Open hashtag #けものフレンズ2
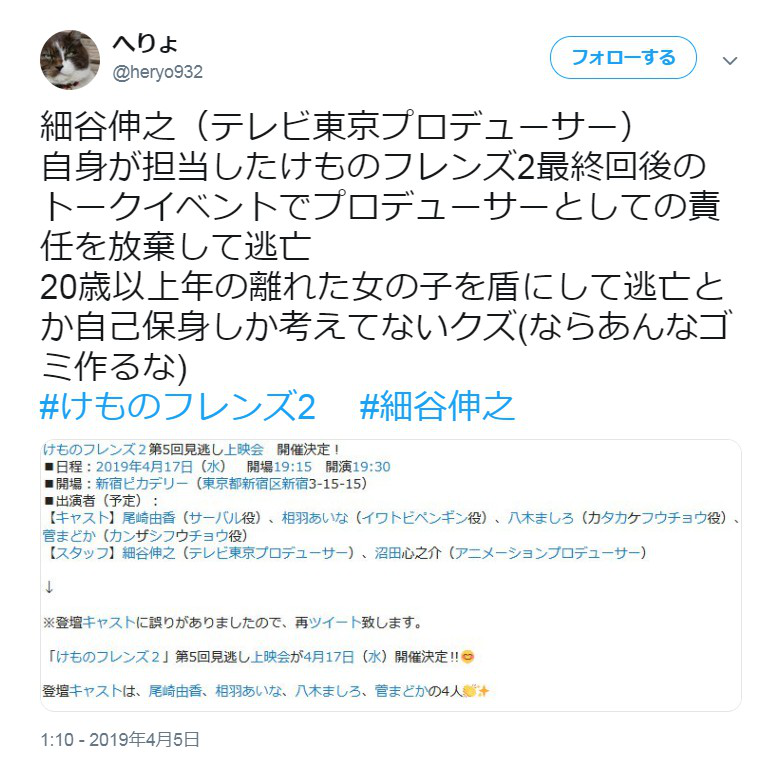This screenshot has width=780, height=764. (178, 406)
